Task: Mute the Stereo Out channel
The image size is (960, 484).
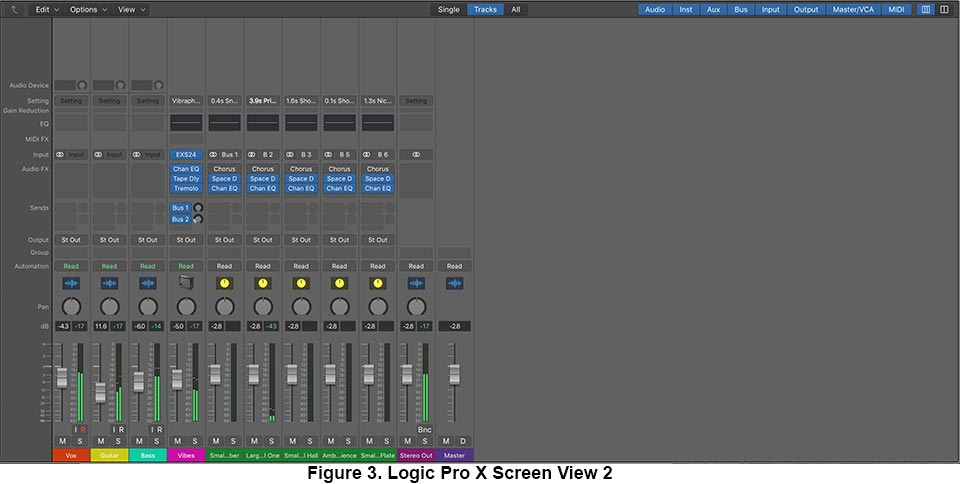Action: [407, 441]
